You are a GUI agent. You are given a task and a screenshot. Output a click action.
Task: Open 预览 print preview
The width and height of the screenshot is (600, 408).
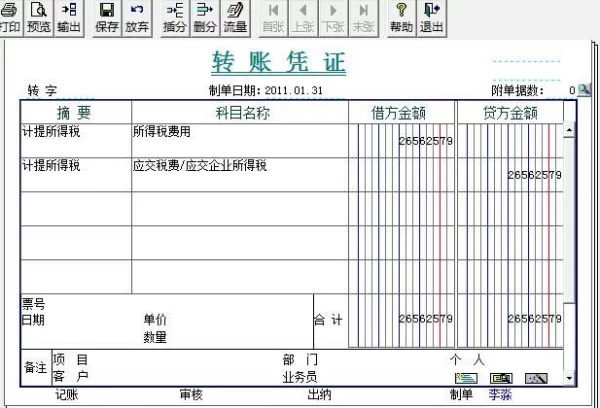[39, 17]
